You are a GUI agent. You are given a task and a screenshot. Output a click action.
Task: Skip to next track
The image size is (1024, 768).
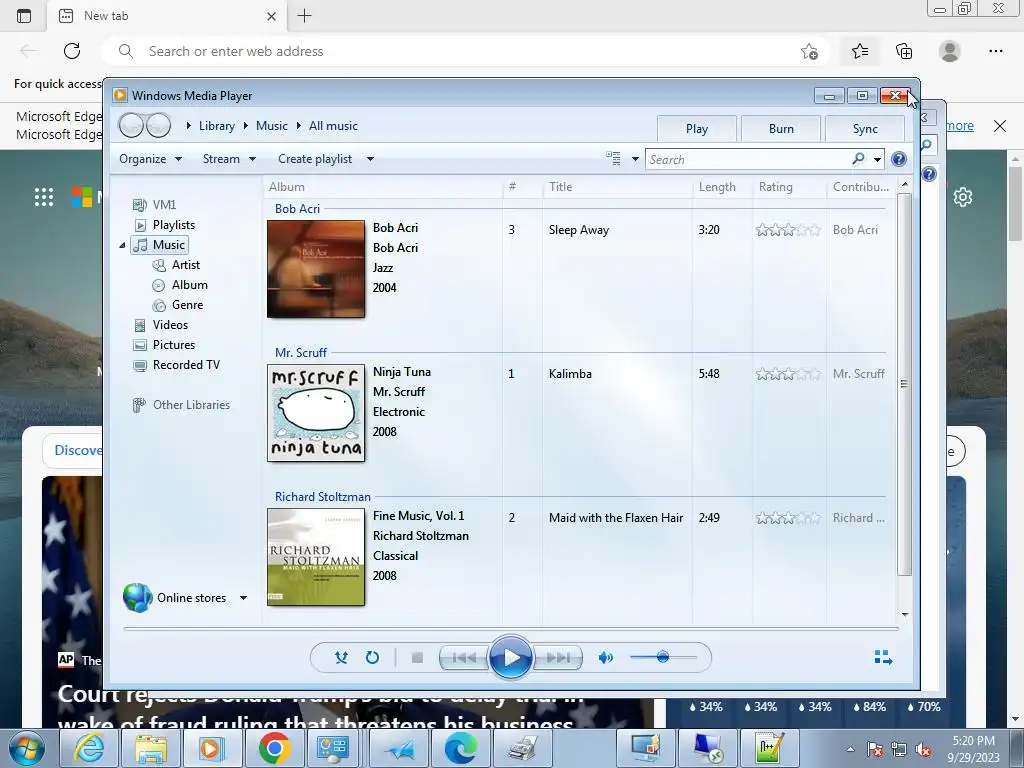(x=557, y=658)
